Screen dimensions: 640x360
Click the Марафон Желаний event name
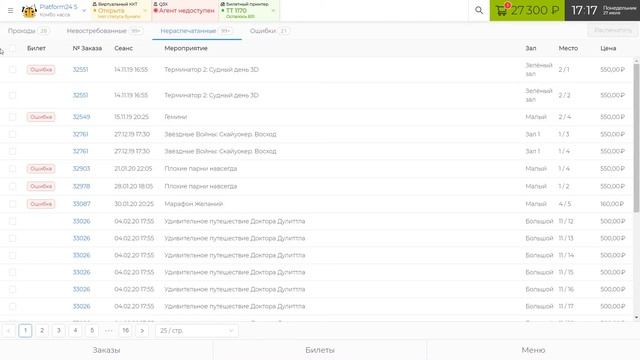[193, 204]
